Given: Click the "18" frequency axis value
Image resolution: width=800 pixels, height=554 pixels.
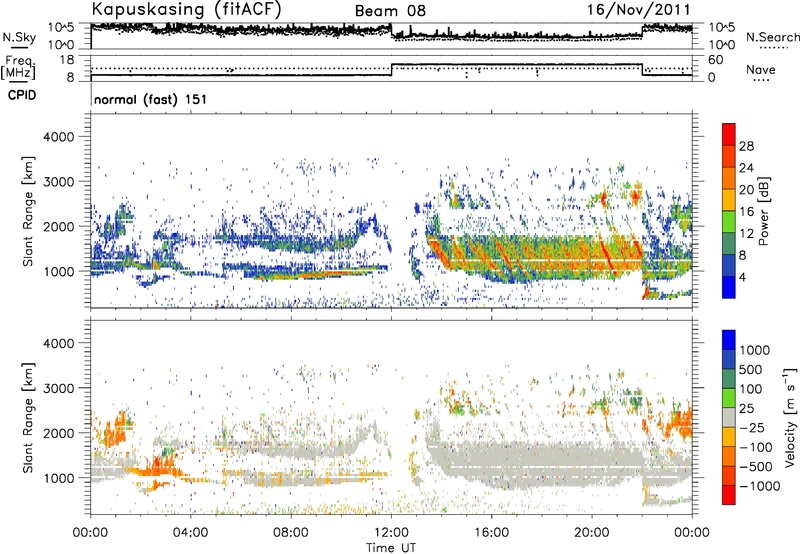Looking at the screenshot, I should click(67, 60).
